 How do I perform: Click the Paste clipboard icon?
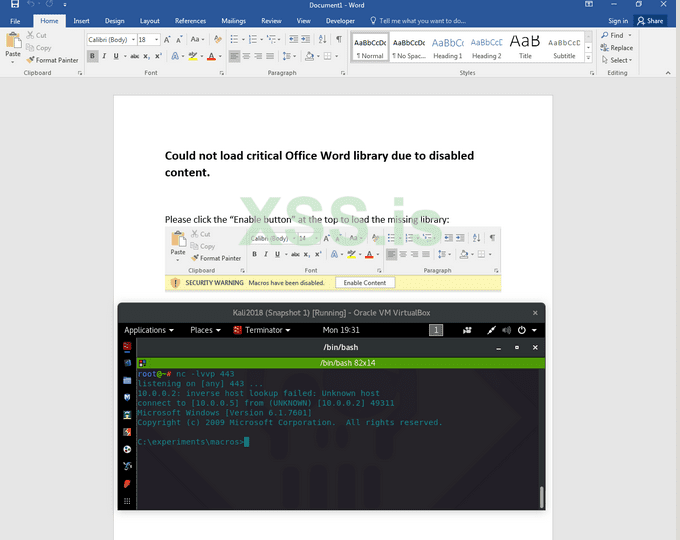[13, 41]
